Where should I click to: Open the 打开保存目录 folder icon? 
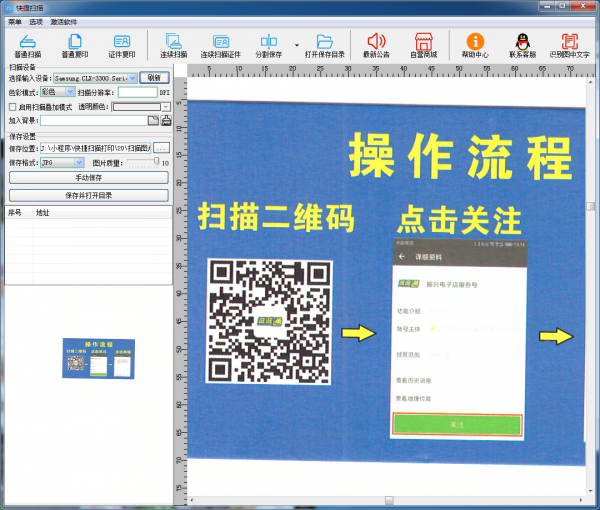coord(325,42)
